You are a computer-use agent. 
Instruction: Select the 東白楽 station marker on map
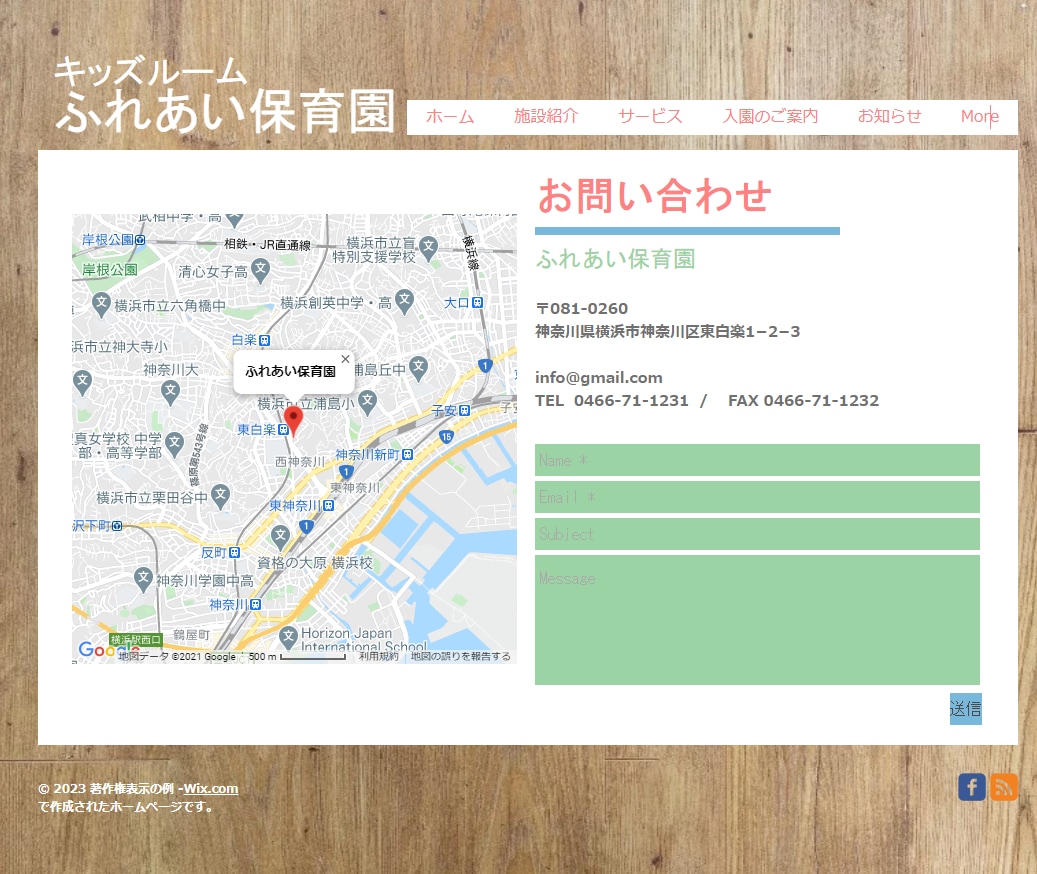[x=283, y=430]
